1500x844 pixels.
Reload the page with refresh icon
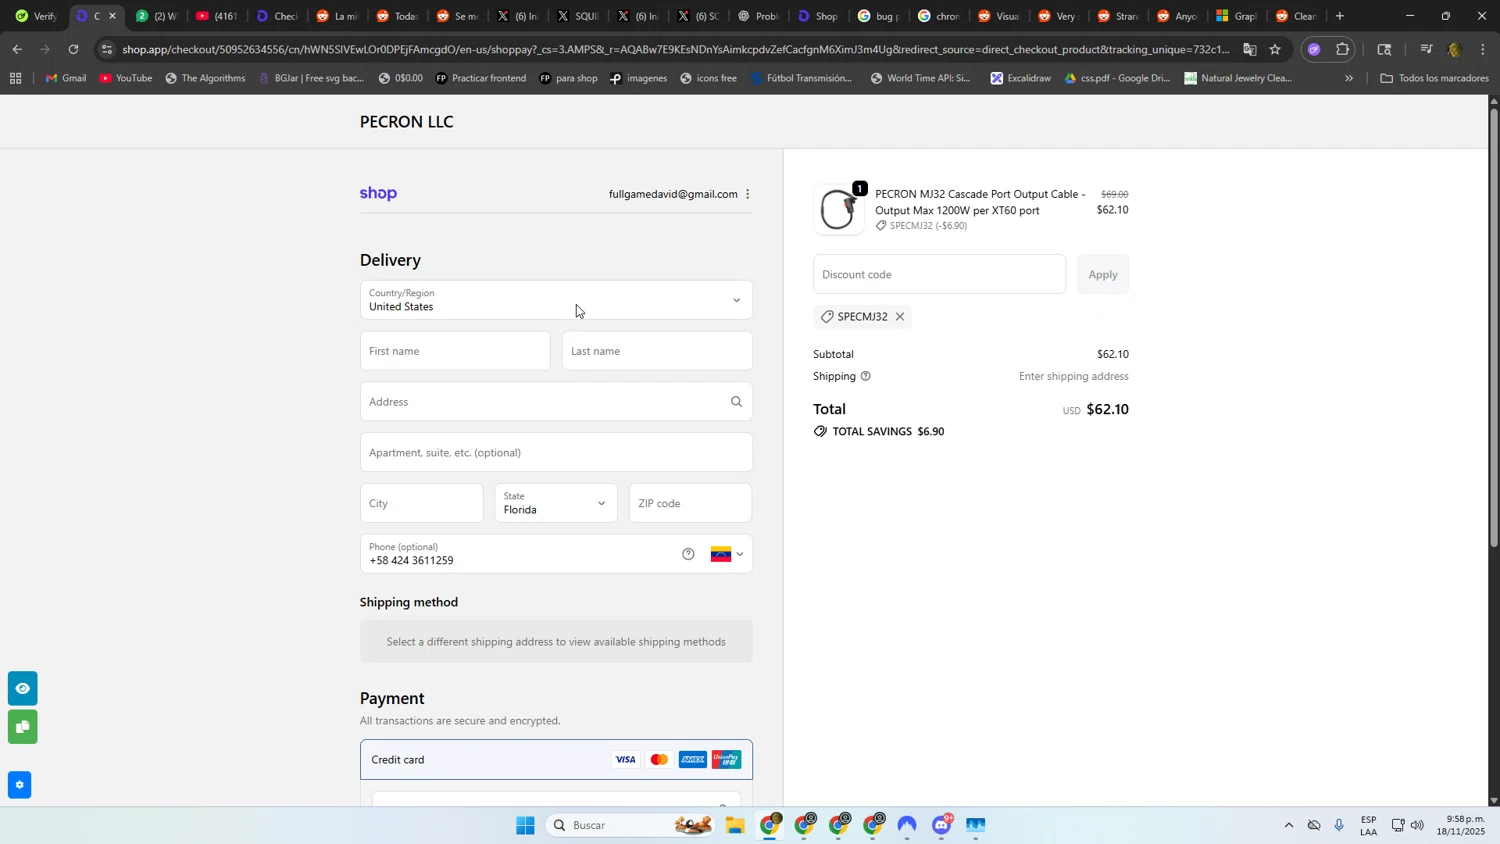[73, 49]
